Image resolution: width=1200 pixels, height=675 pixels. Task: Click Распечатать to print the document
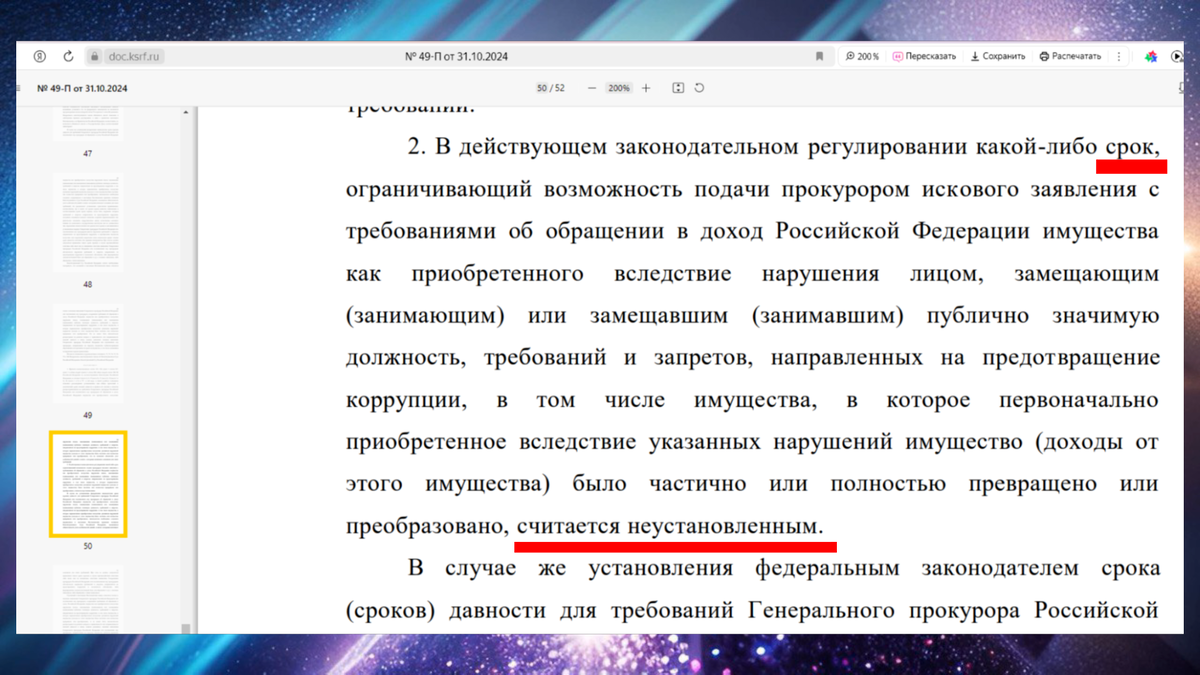(1070, 57)
